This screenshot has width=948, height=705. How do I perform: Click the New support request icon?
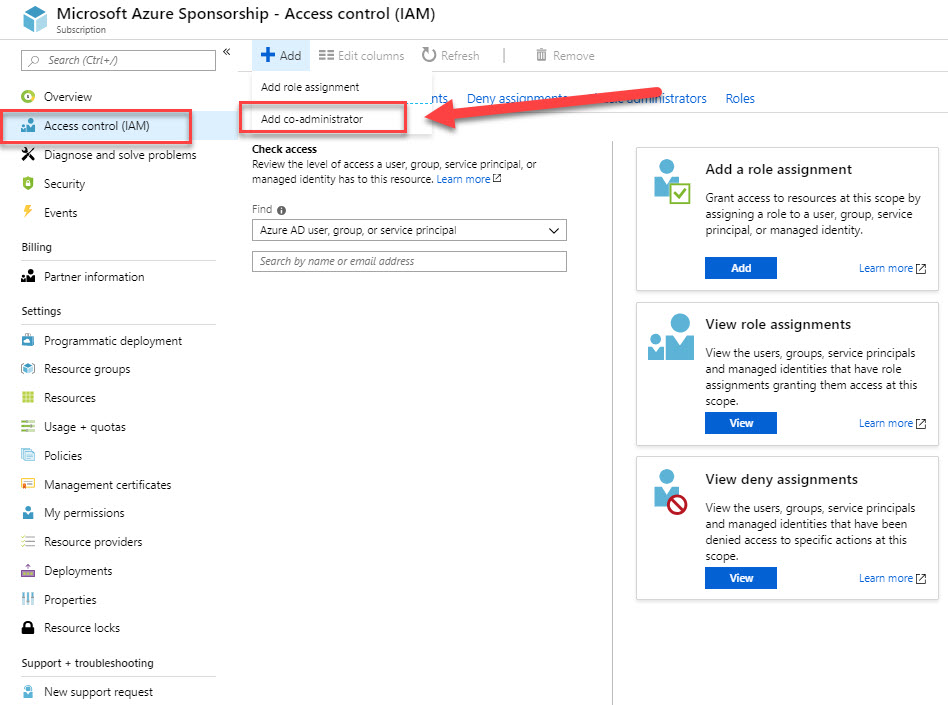pyautogui.click(x=28, y=691)
